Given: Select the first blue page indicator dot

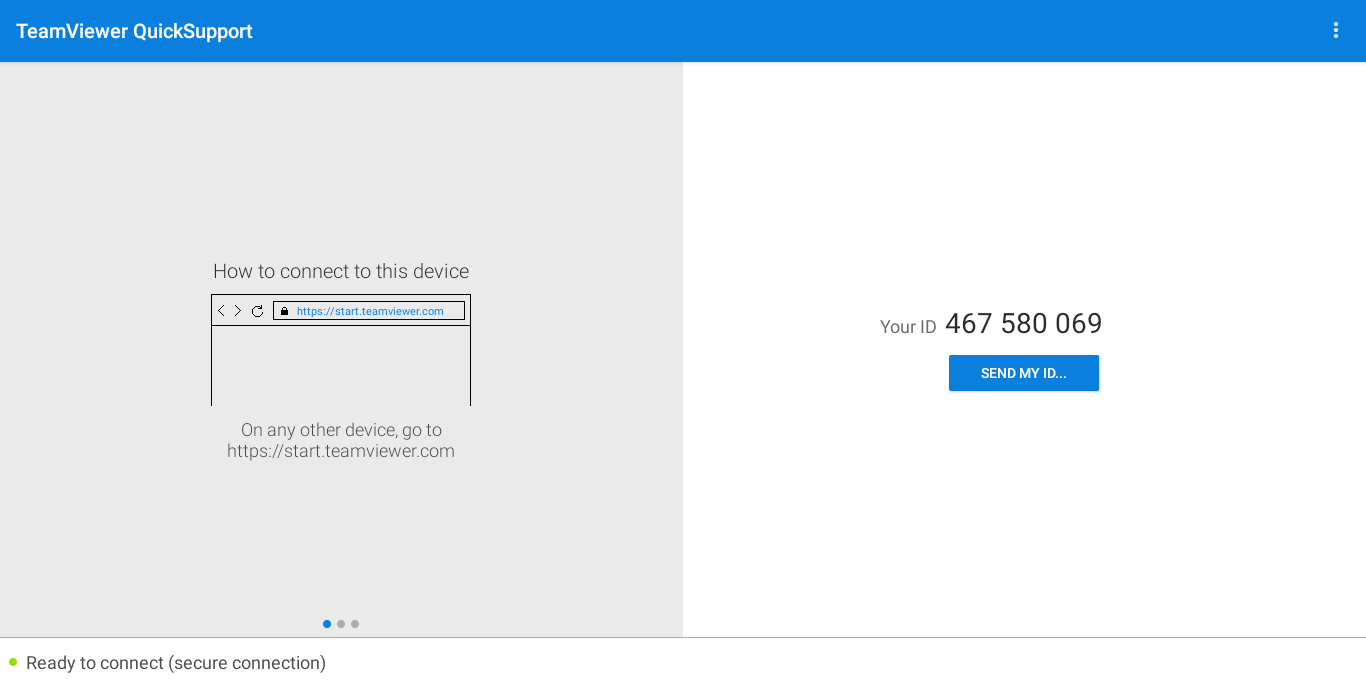Looking at the screenshot, I should (327, 624).
